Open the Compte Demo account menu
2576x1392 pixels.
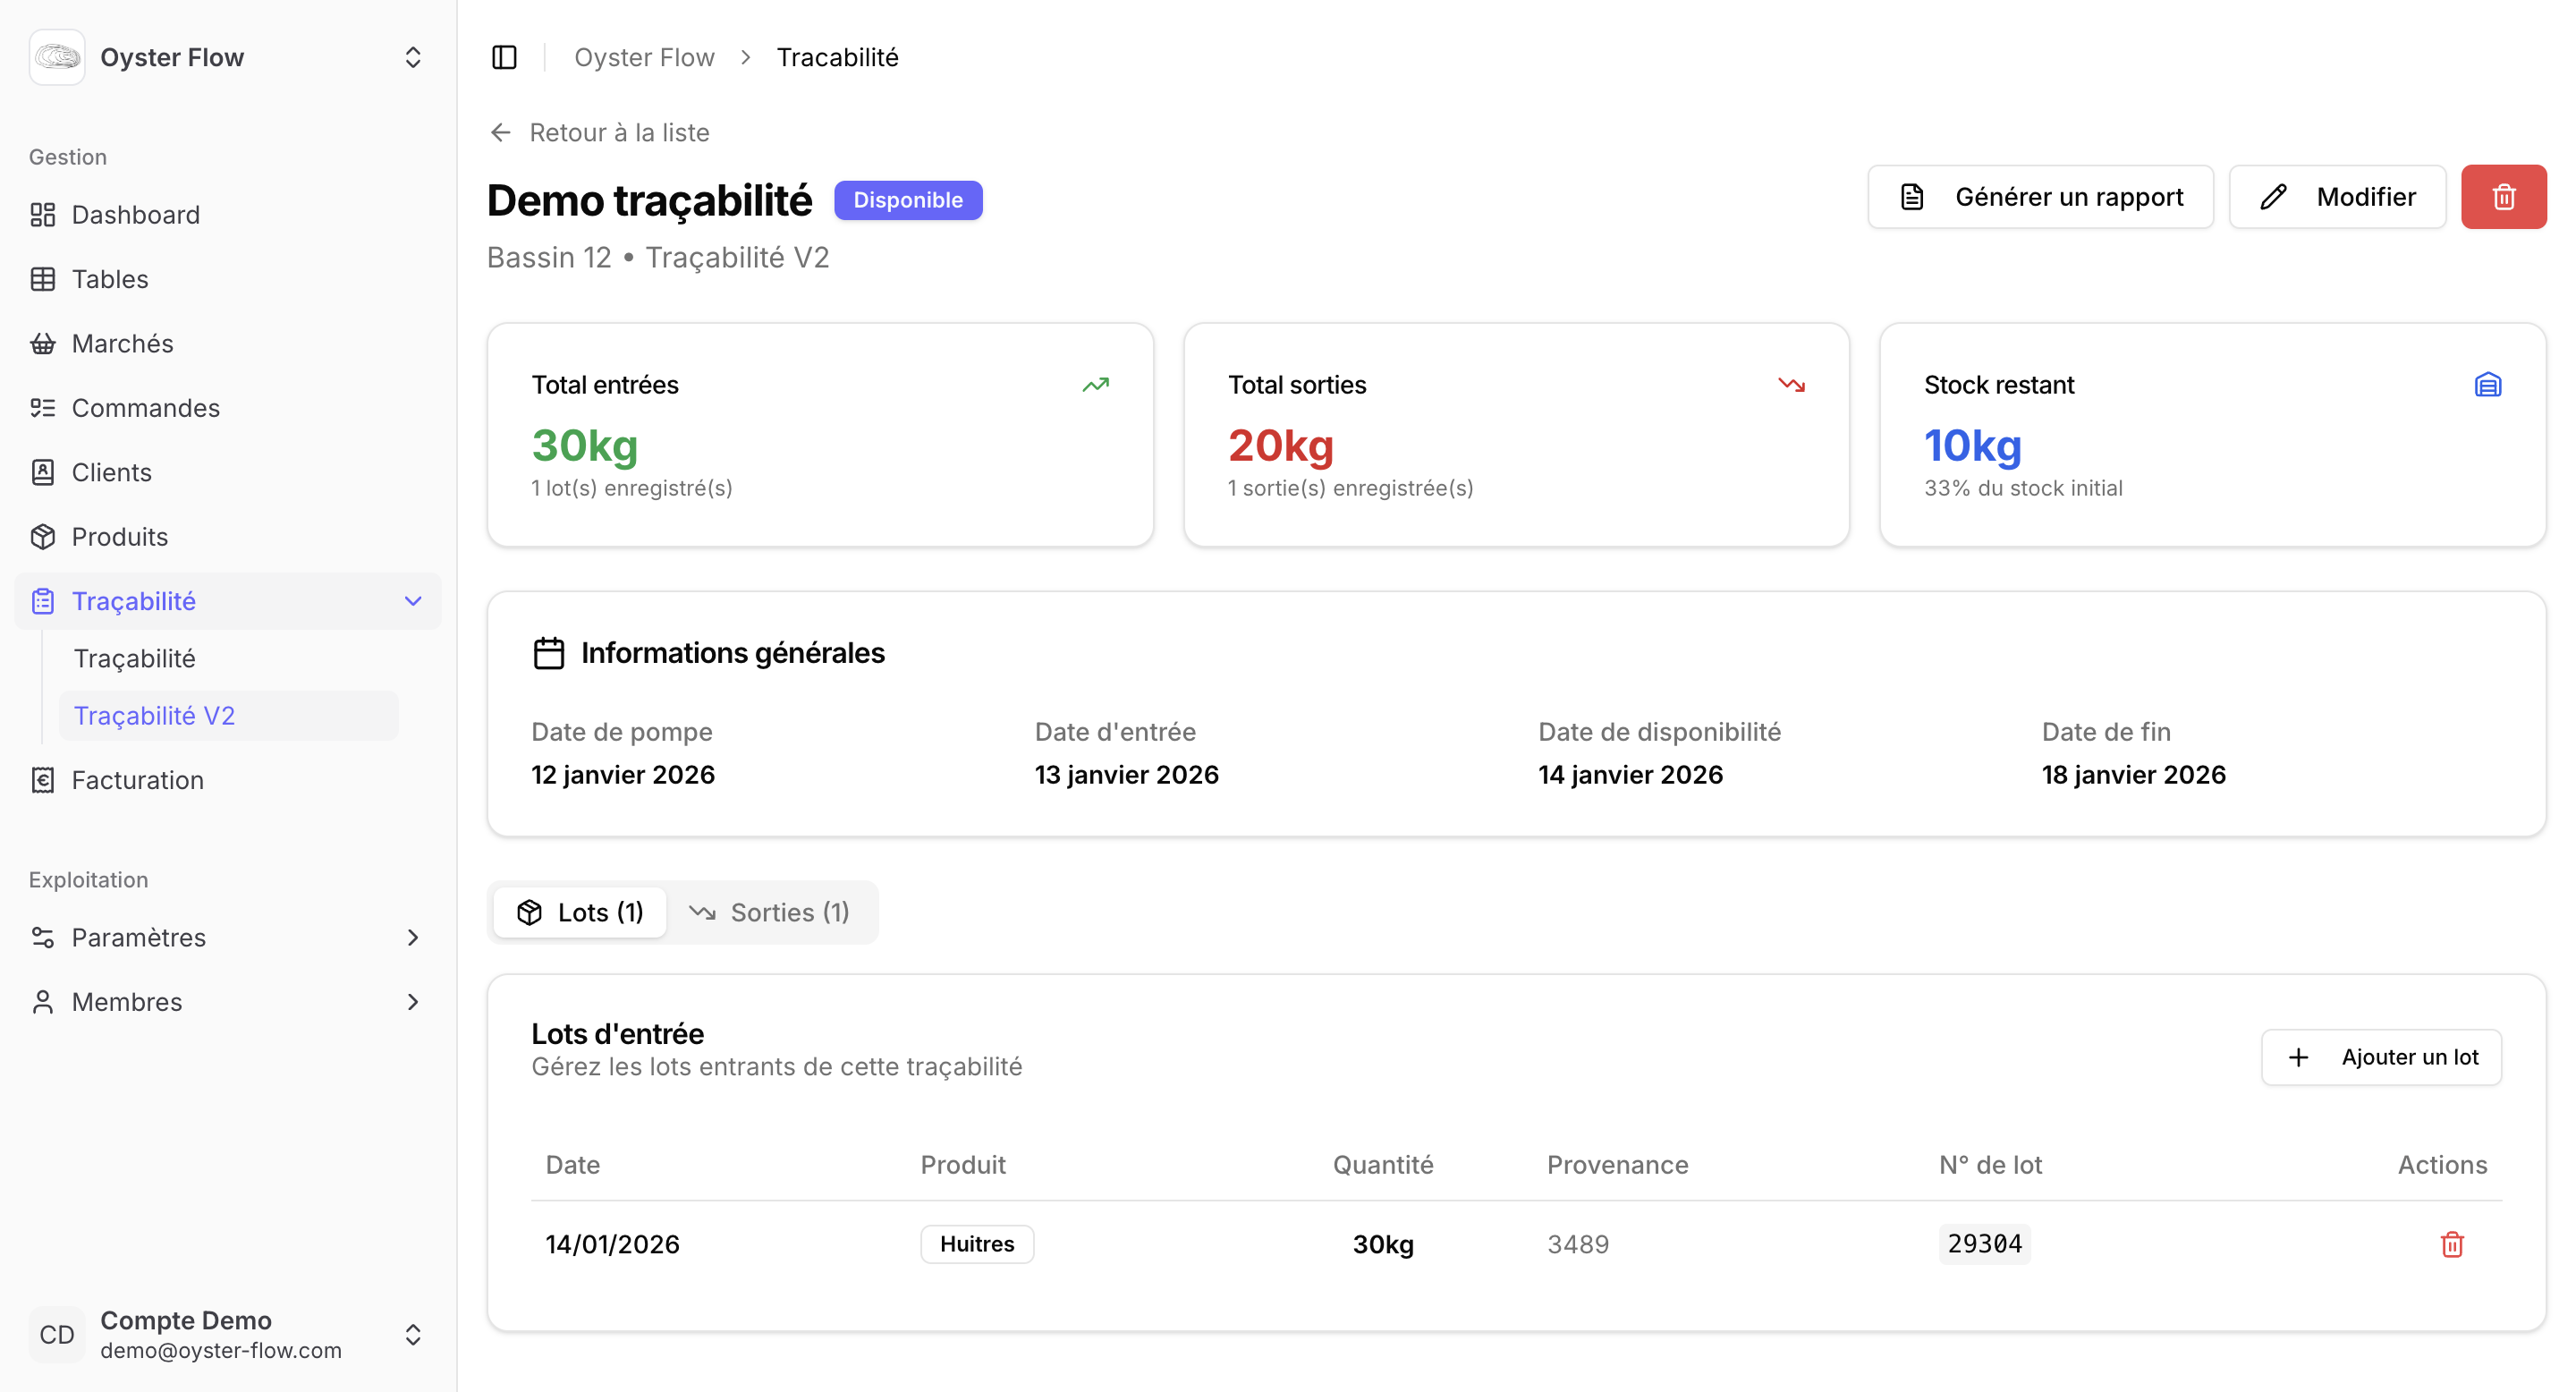point(412,1334)
